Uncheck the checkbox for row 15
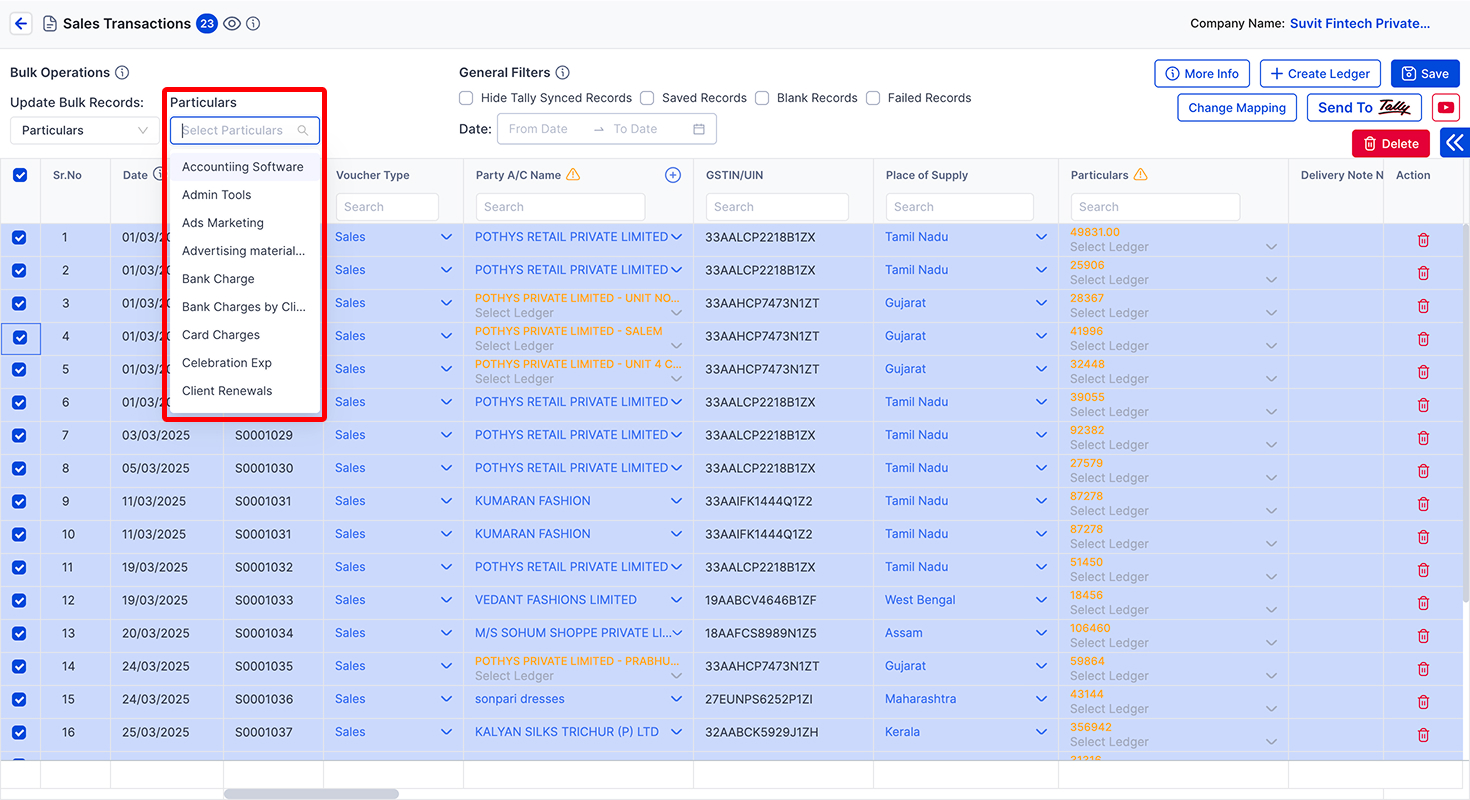The width and height of the screenshot is (1470, 800). coord(19,700)
